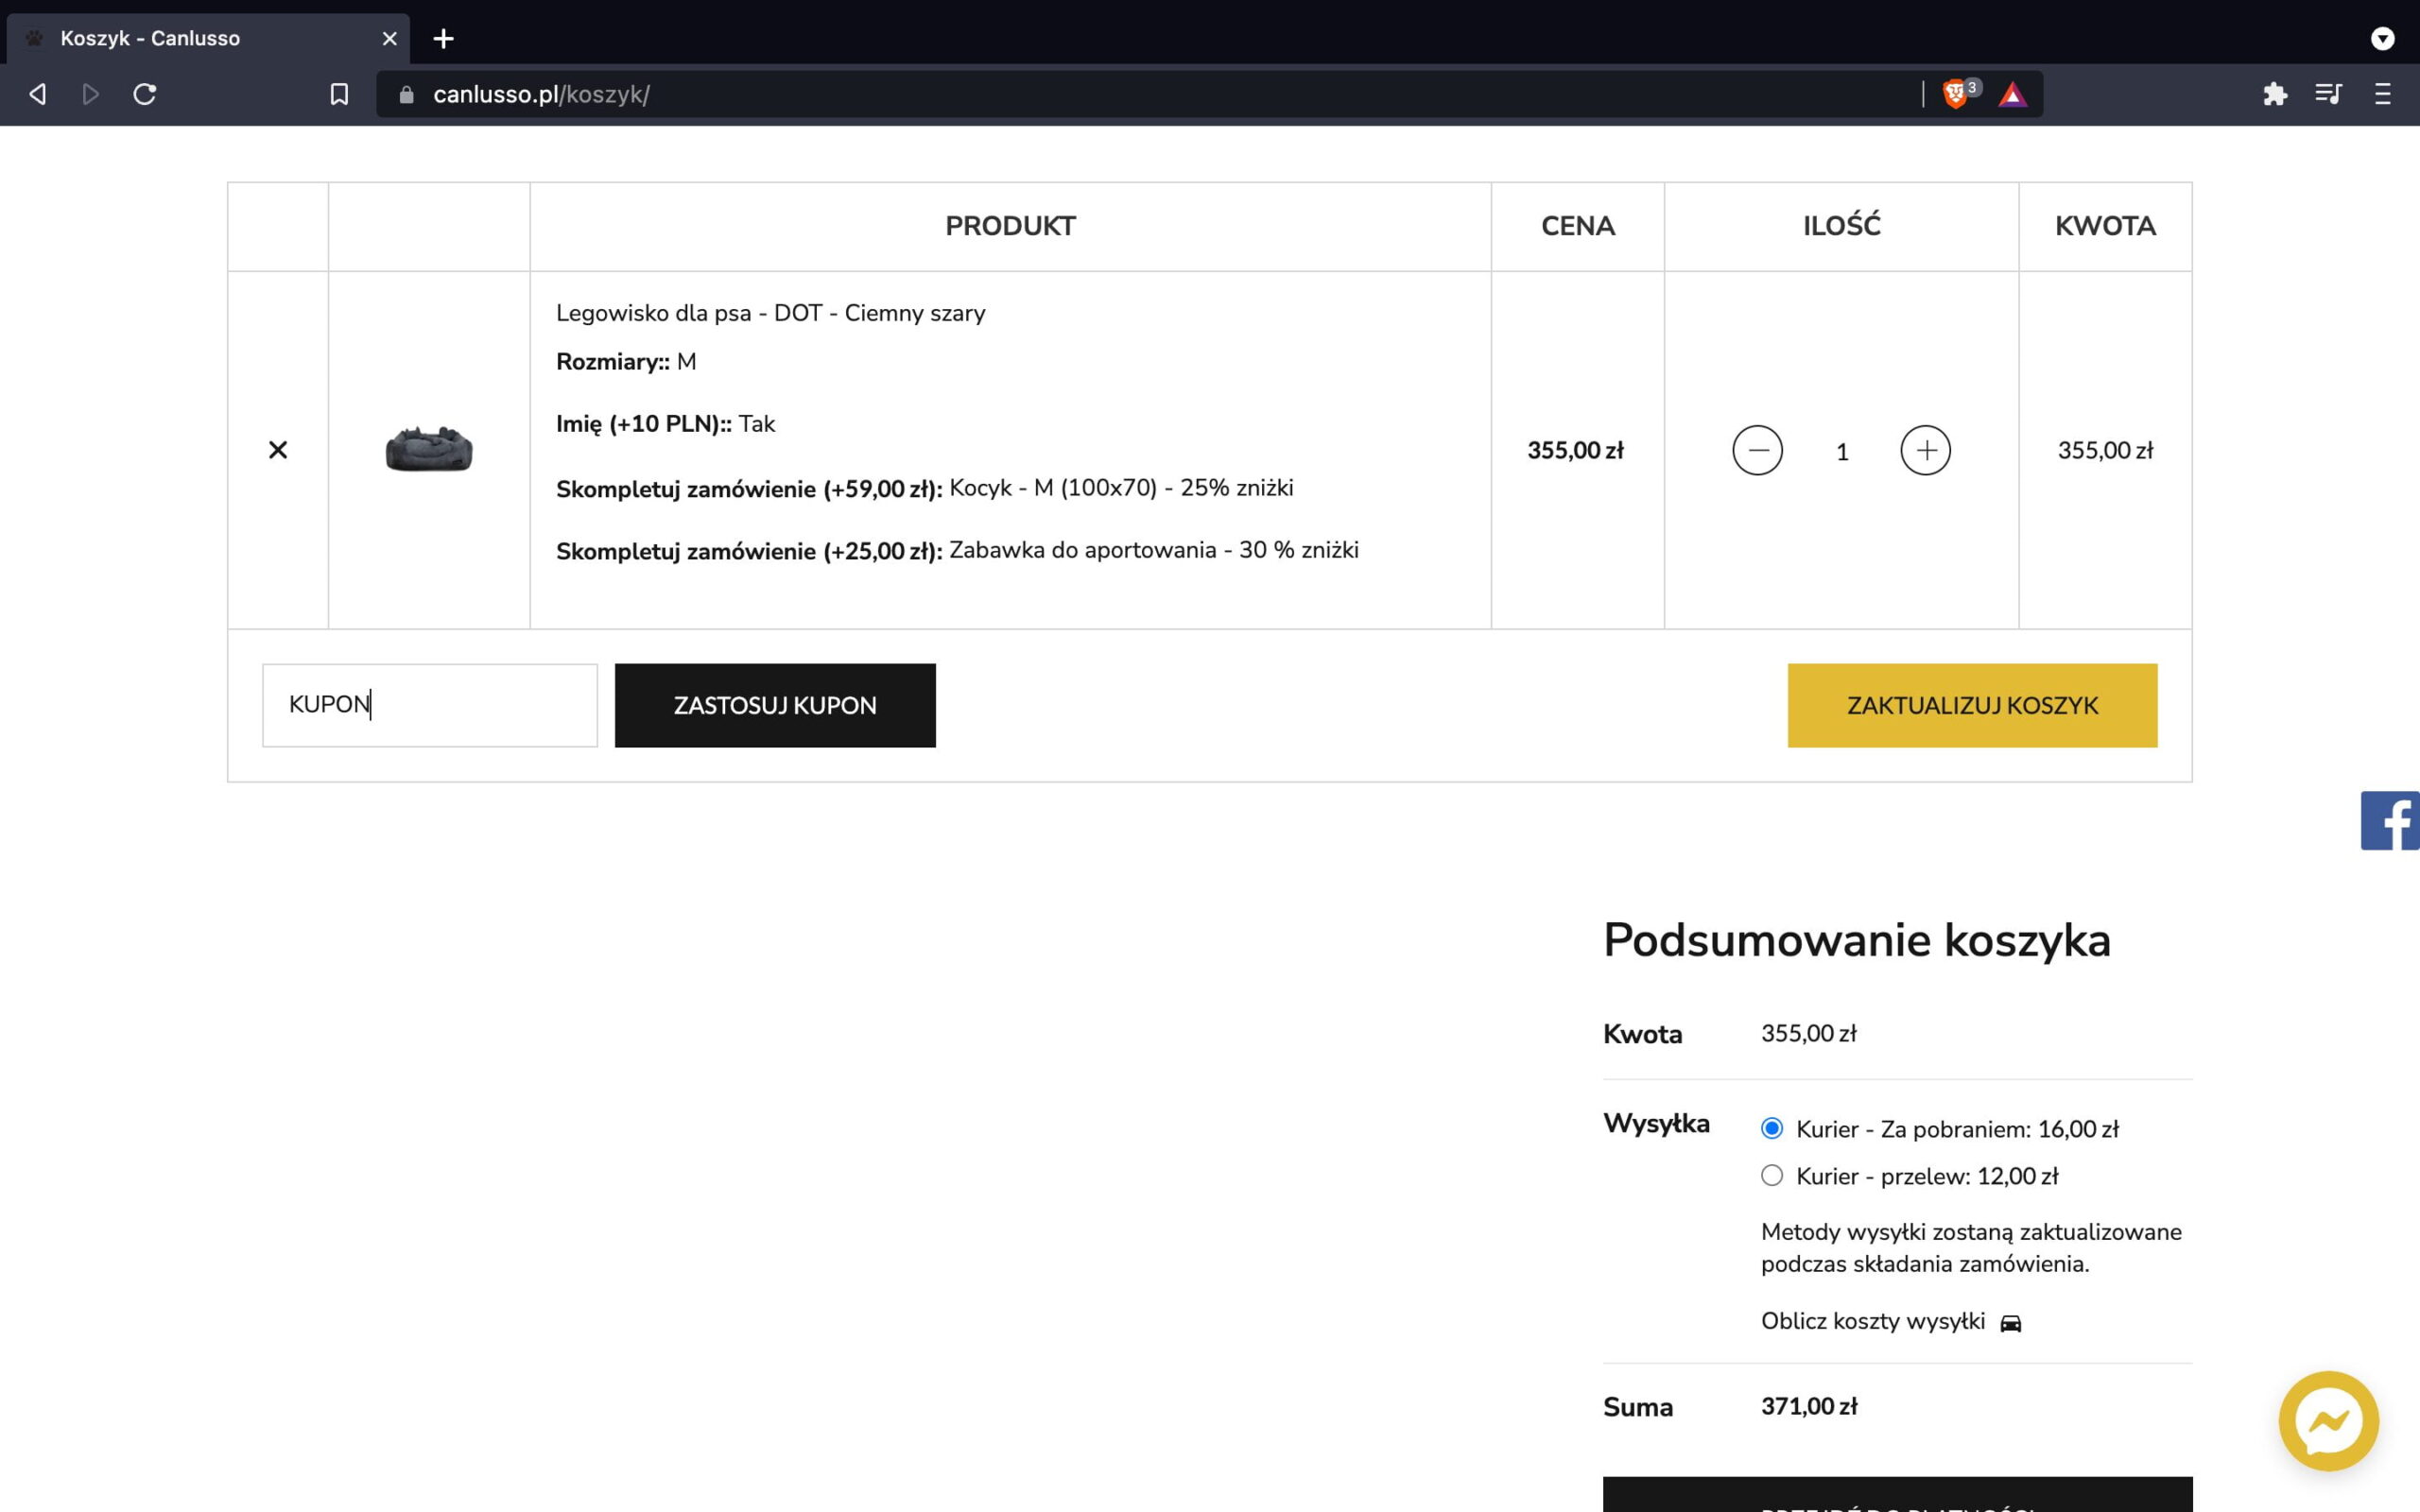Click into the coupon code field
The width and height of the screenshot is (2420, 1512).
point(430,705)
